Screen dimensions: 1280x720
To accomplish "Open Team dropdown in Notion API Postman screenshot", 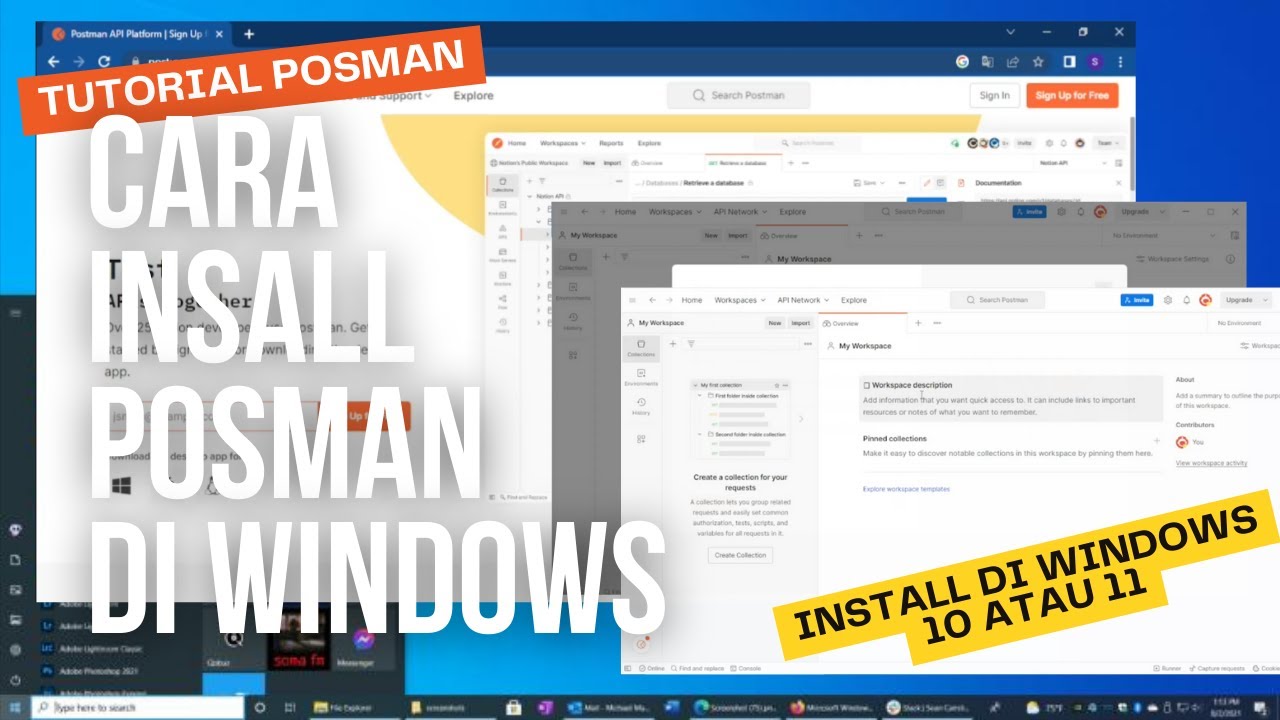I will [x=1108, y=143].
